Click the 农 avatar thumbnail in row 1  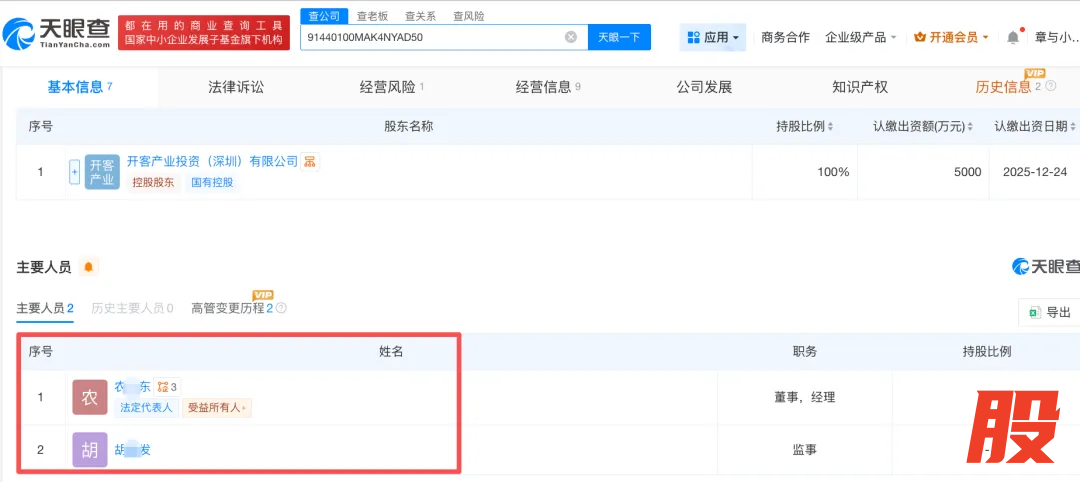(89, 397)
